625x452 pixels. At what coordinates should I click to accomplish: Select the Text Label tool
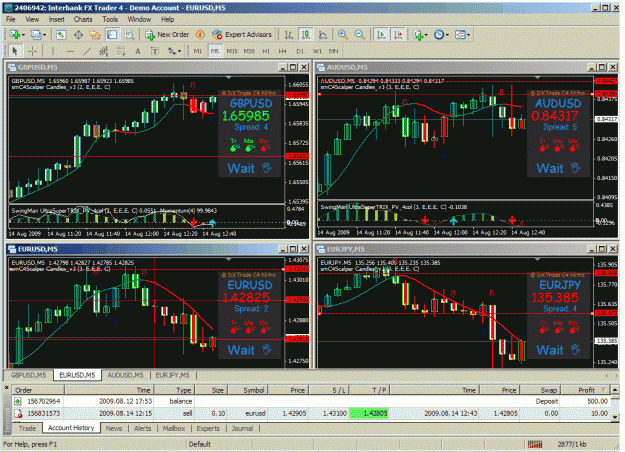pyautogui.click(x=155, y=51)
